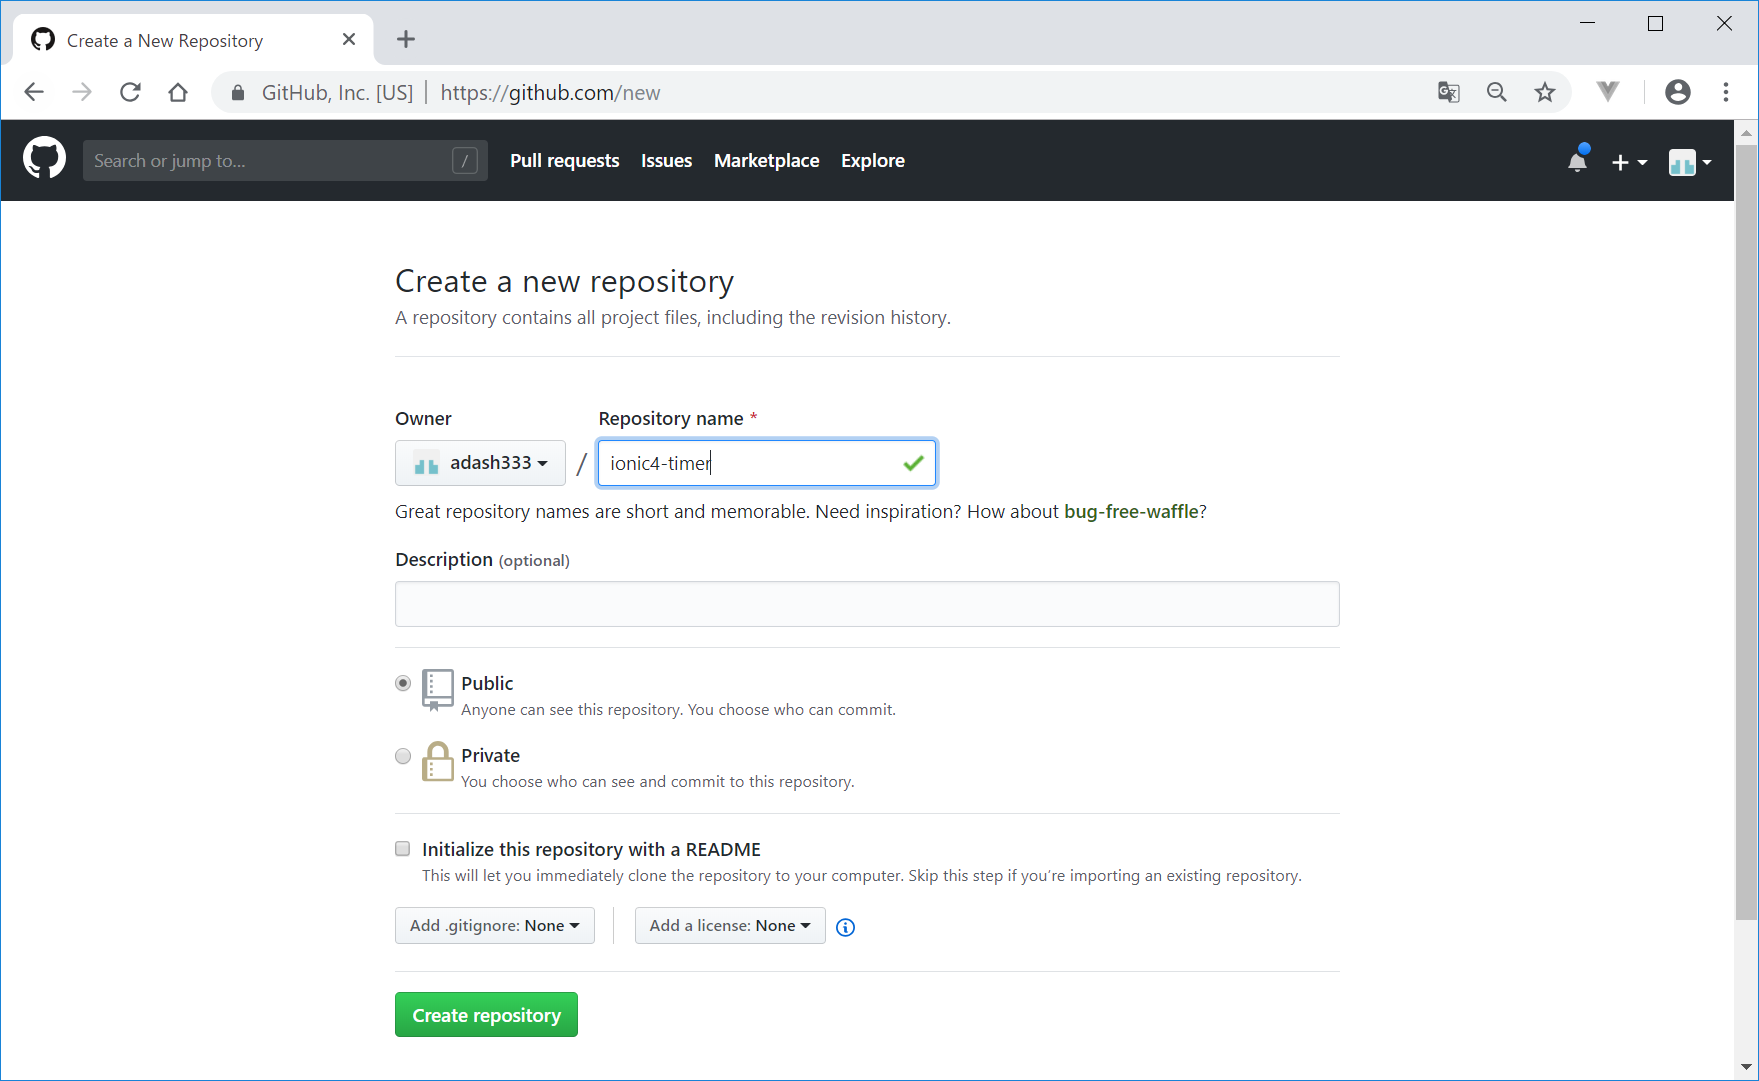Screen dimensions: 1759x1081
Task: Select the Private visibility option
Action: tap(403, 756)
